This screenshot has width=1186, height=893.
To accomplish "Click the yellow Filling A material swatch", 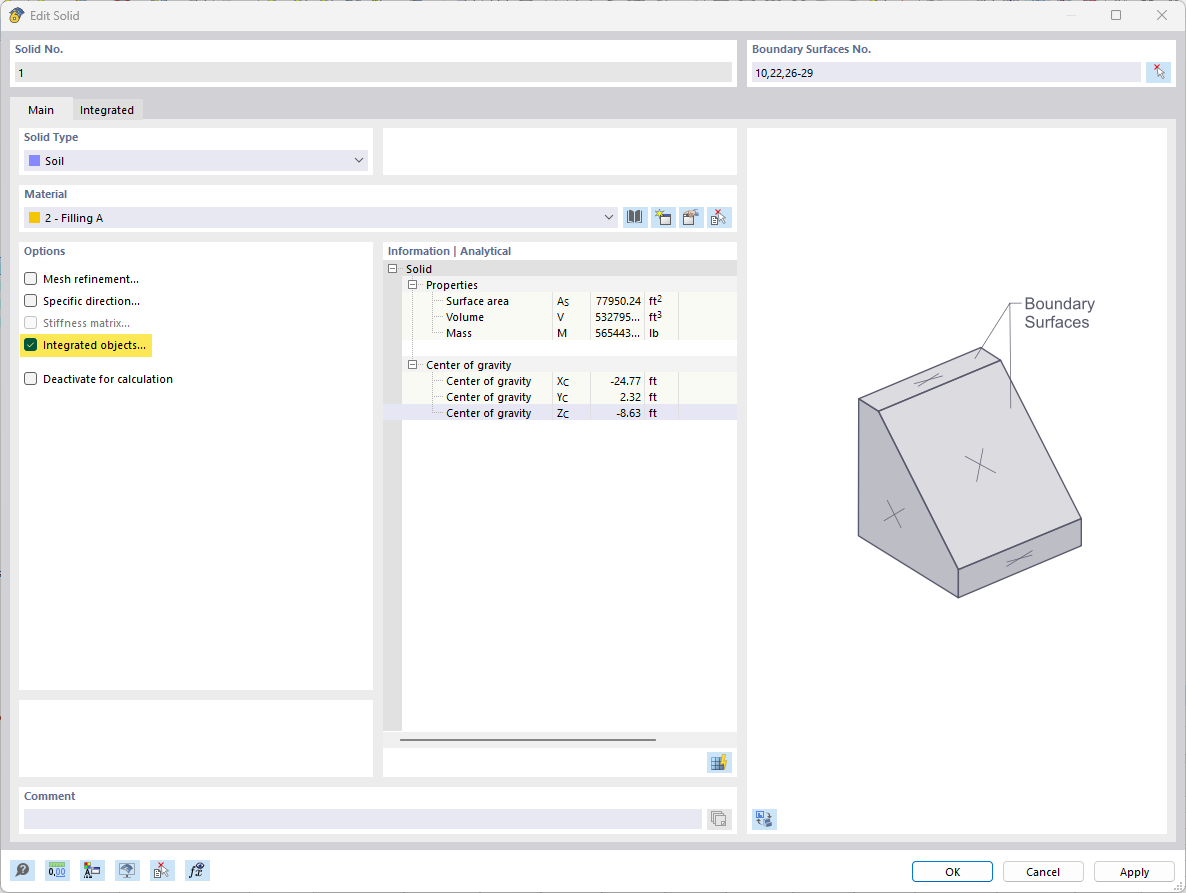I will click(34, 218).
